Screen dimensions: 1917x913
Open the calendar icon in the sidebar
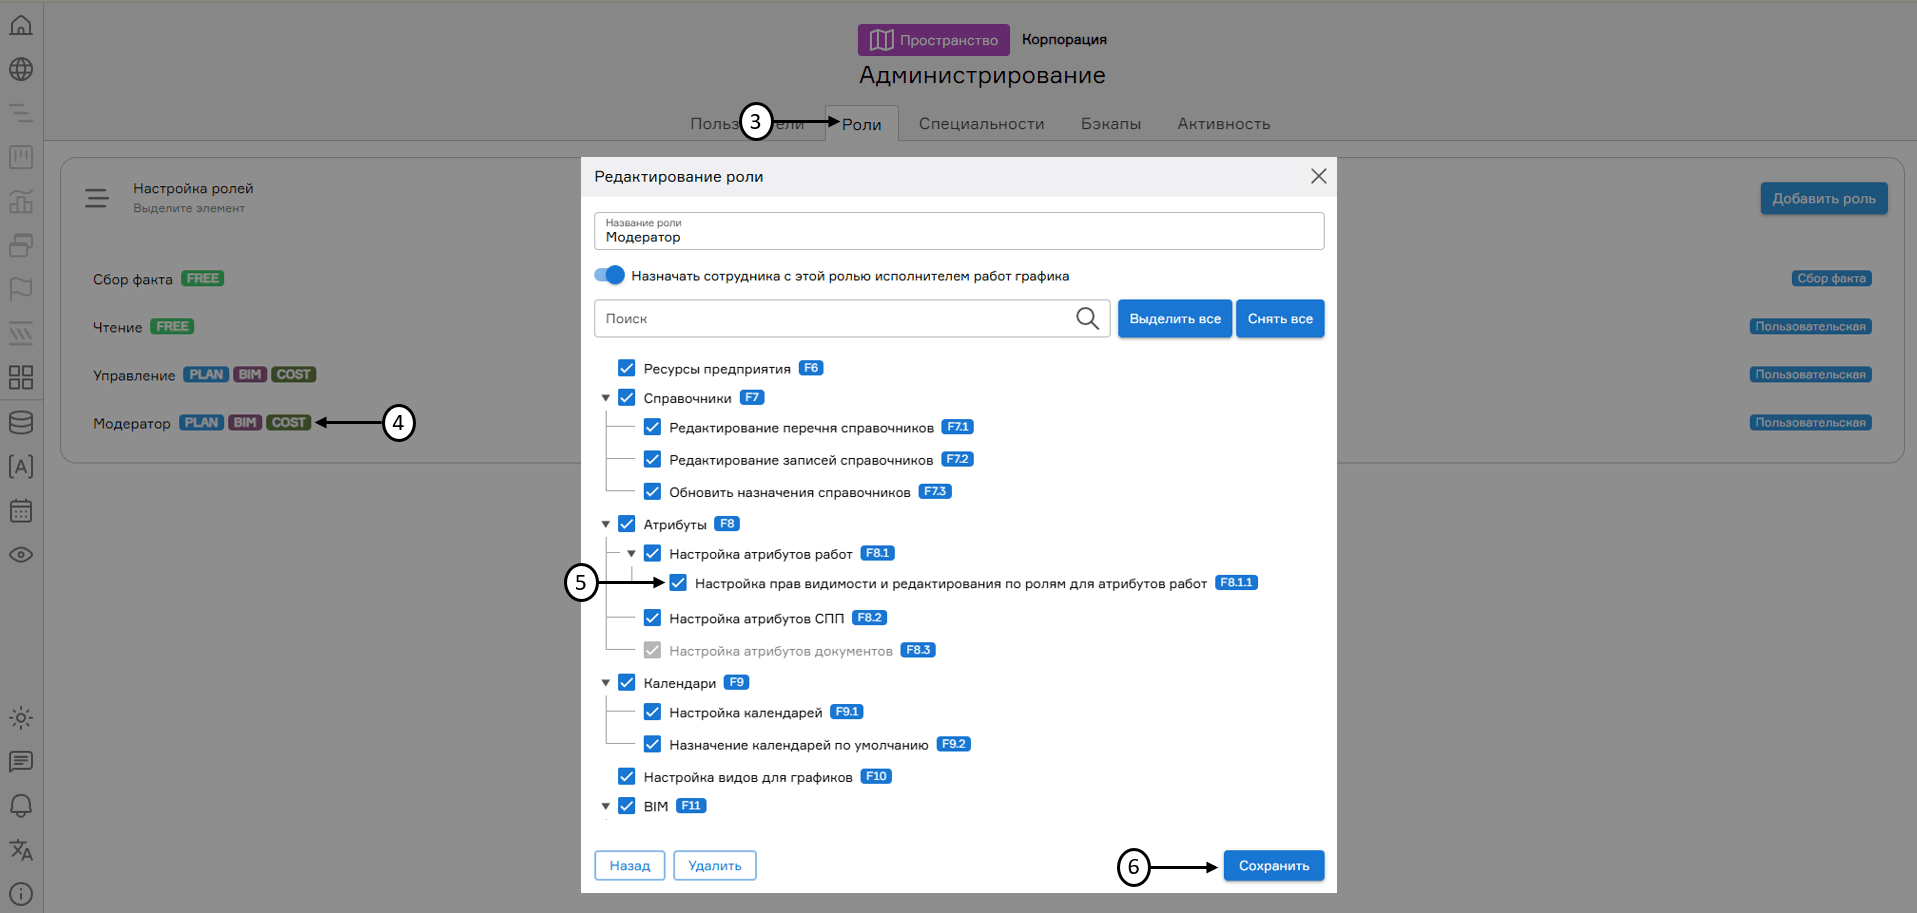(21, 511)
